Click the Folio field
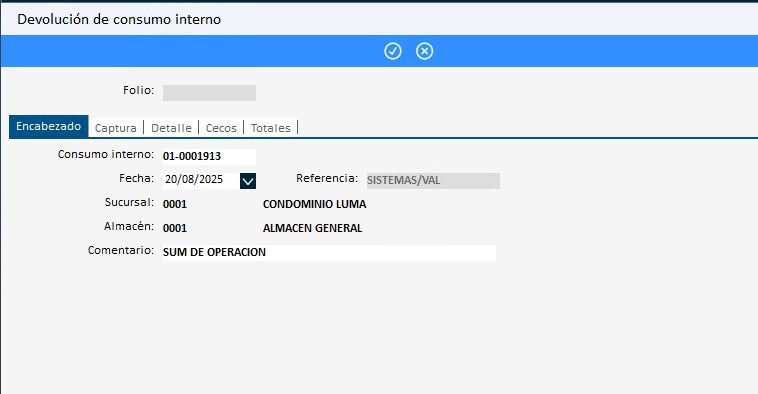Screen dimensions: 758x394 tap(209, 93)
